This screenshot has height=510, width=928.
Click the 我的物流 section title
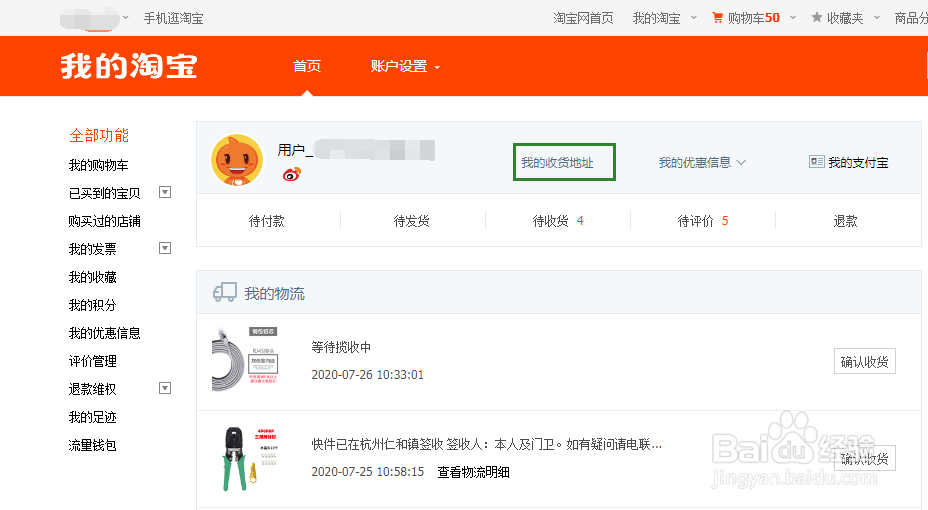tap(275, 293)
